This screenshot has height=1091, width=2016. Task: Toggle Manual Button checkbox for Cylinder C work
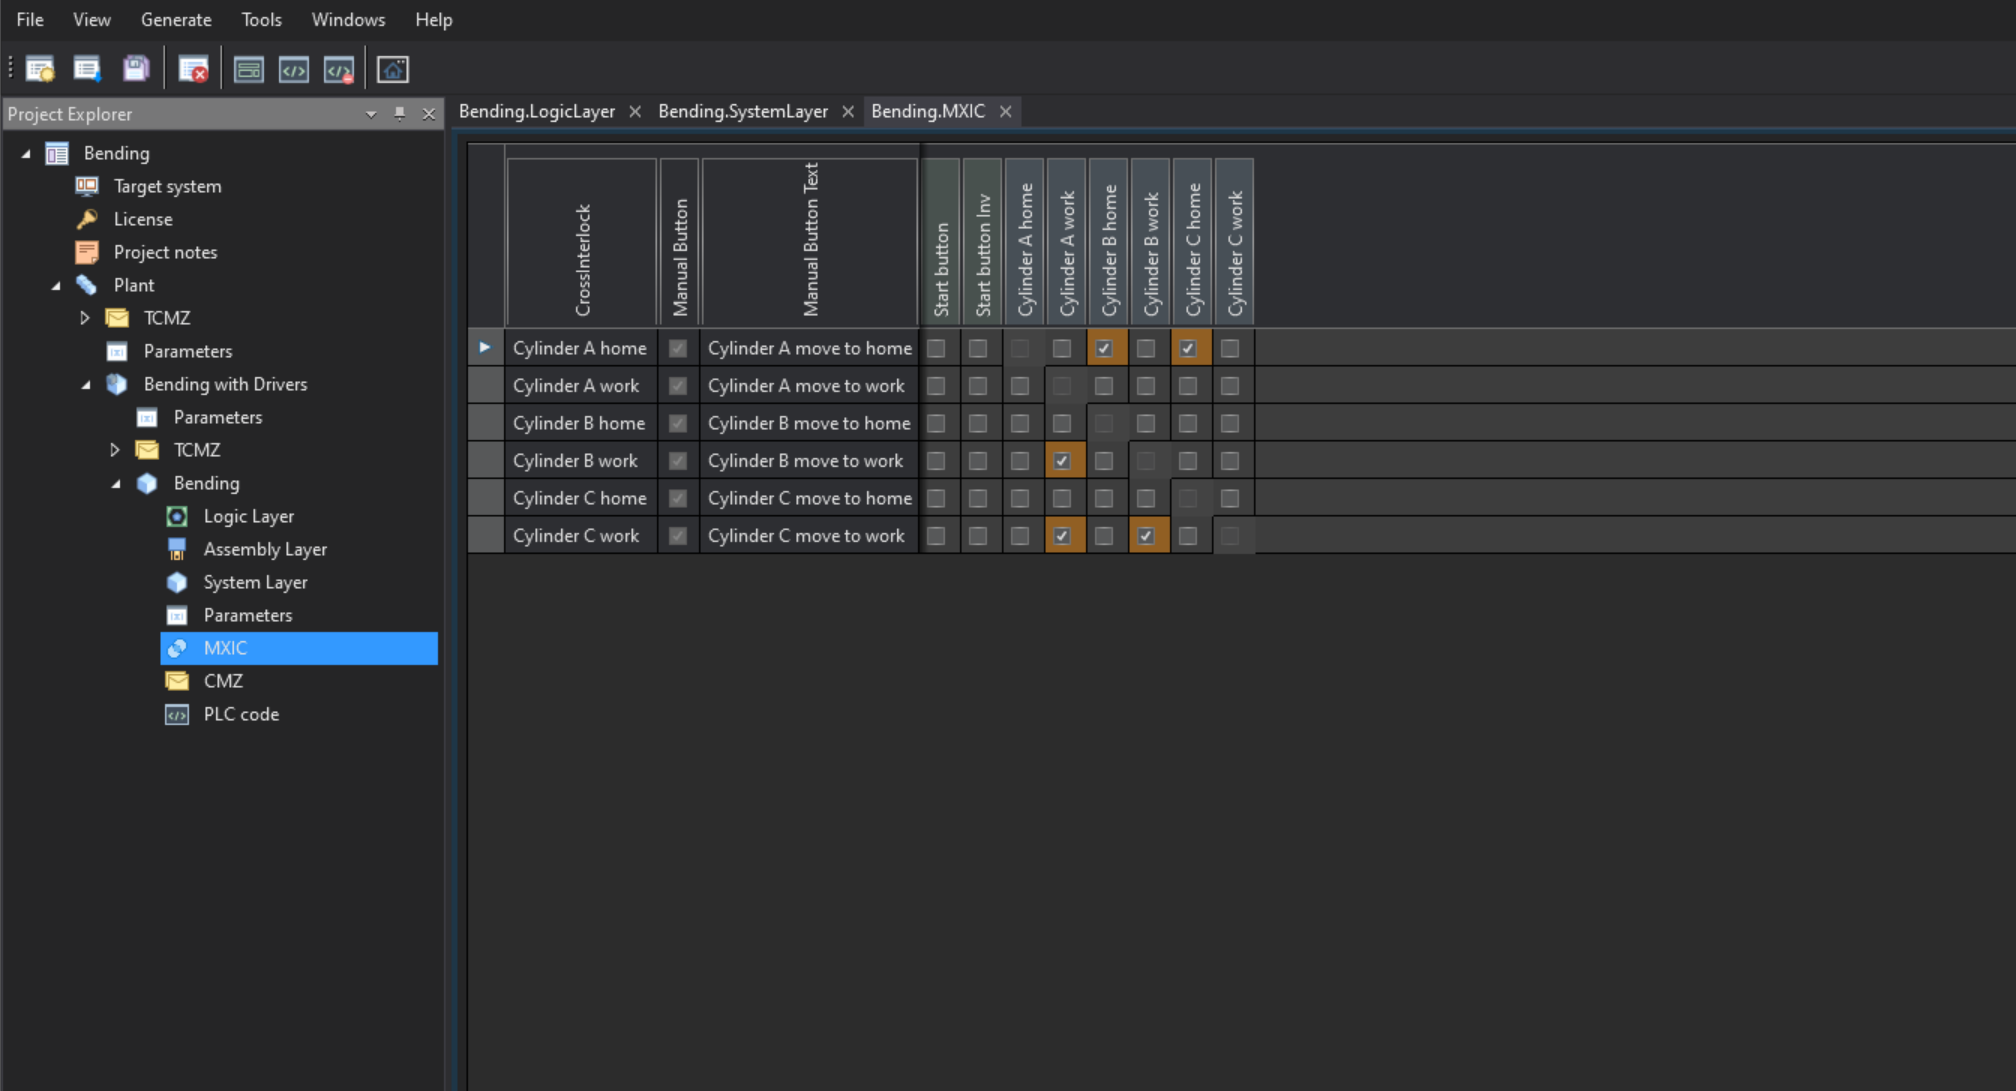[678, 536]
